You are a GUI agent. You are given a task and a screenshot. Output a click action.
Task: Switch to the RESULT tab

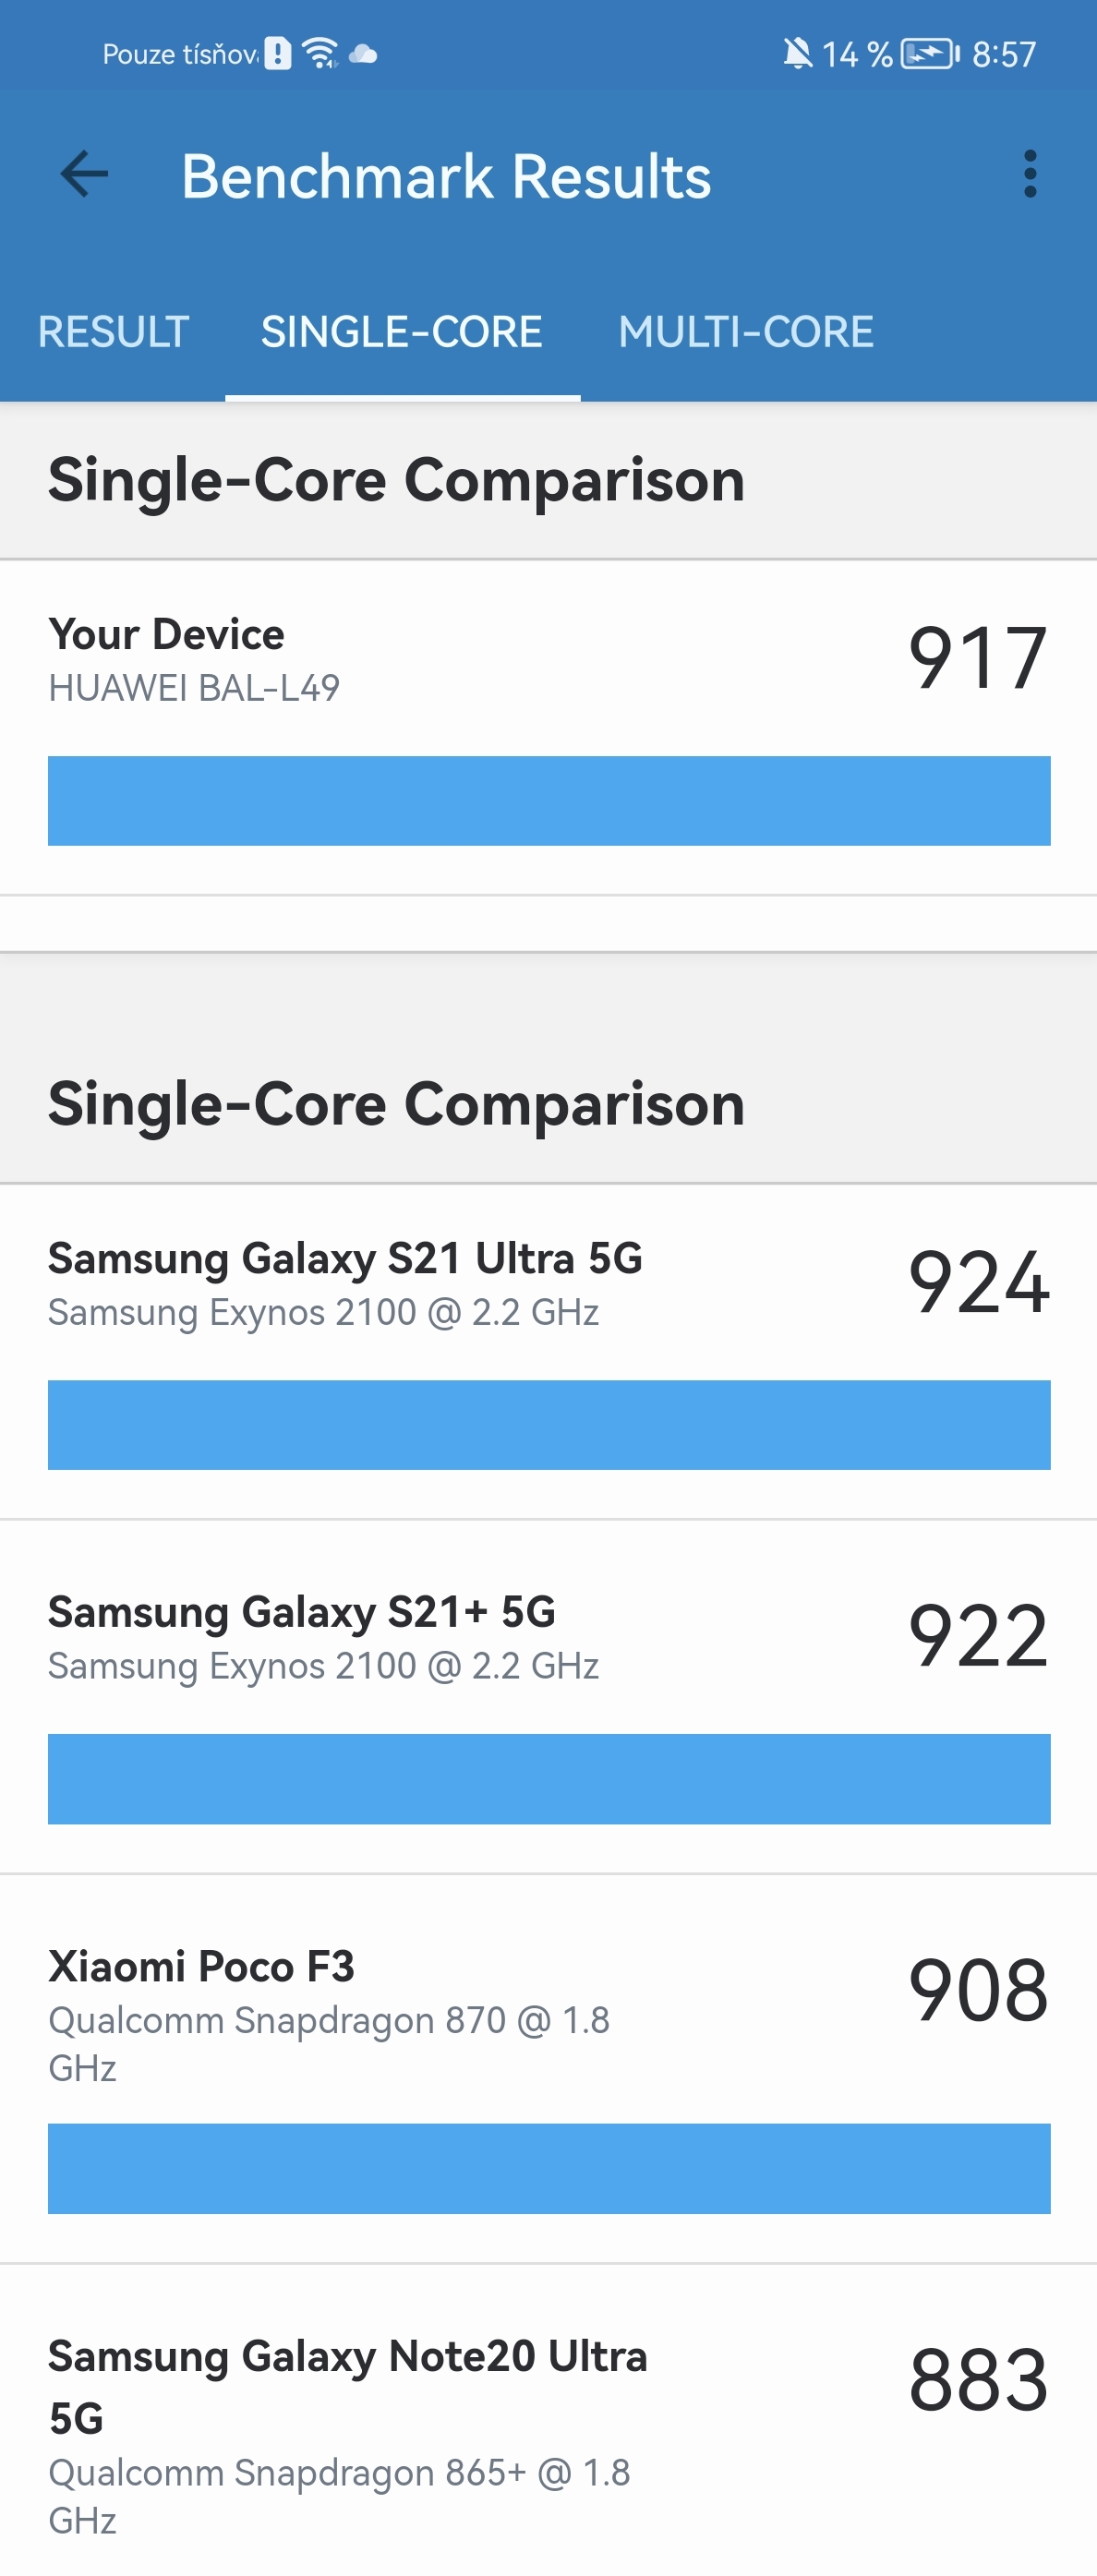pos(112,332)
